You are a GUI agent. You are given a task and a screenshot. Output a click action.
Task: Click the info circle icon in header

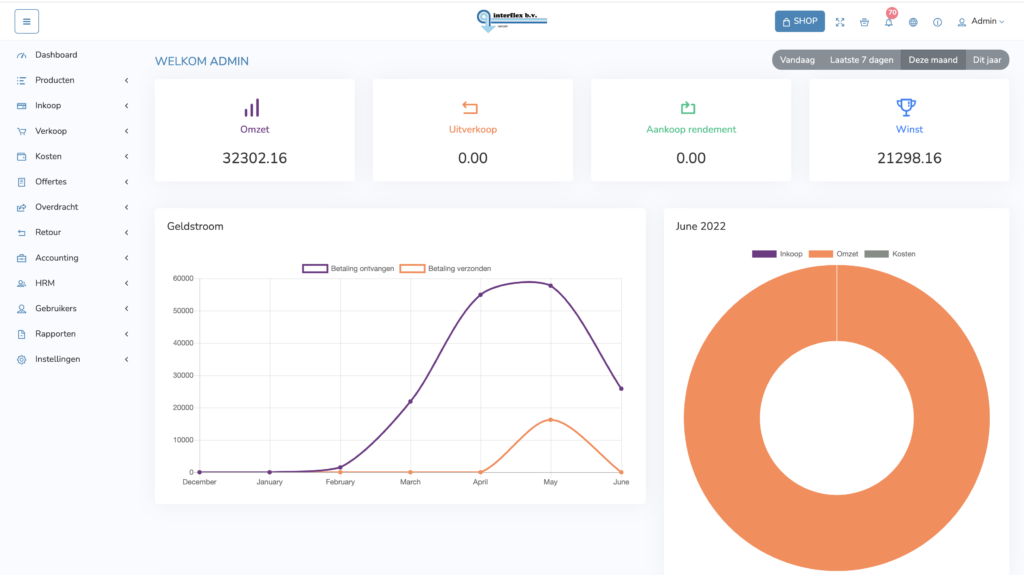coord(937,22)
